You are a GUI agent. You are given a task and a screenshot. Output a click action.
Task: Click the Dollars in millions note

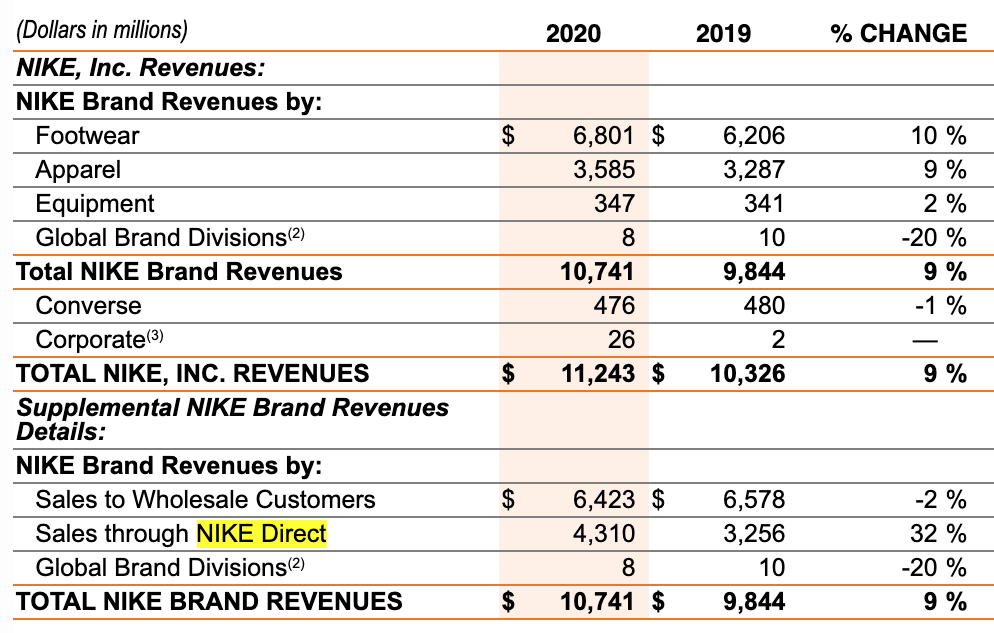click(x=101, y=31)
